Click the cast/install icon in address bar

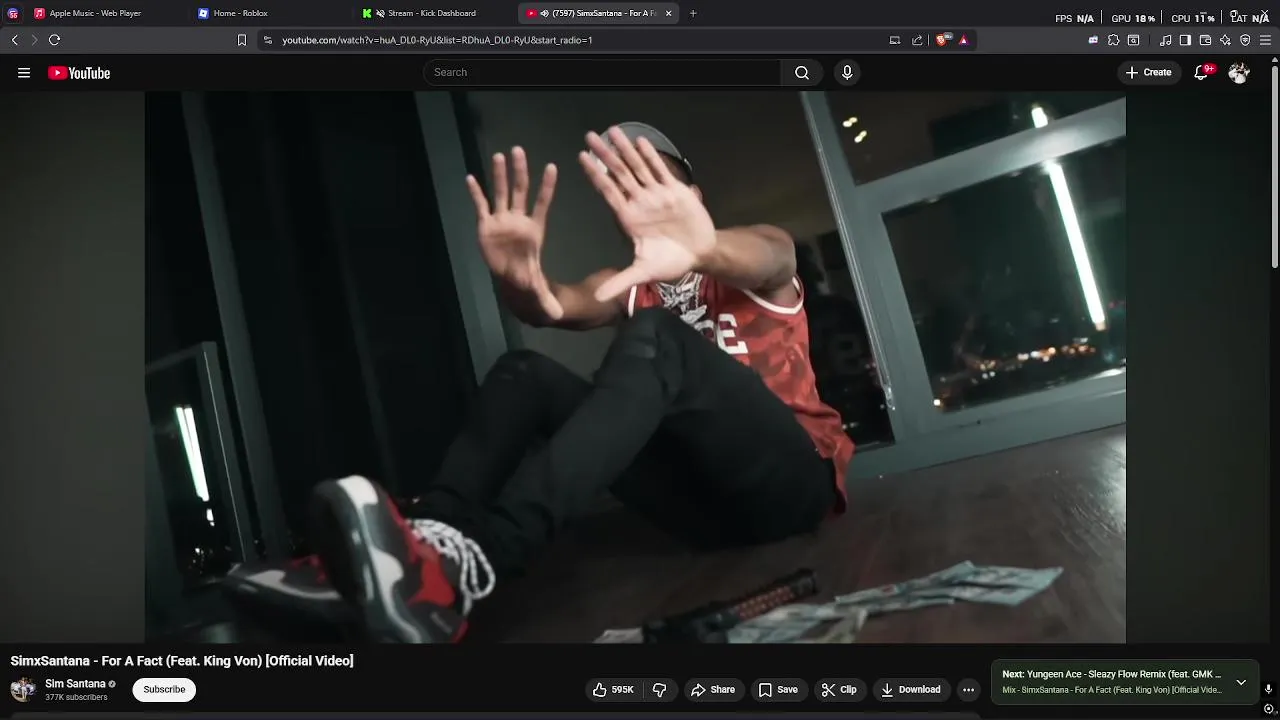(x=895, y=40)
